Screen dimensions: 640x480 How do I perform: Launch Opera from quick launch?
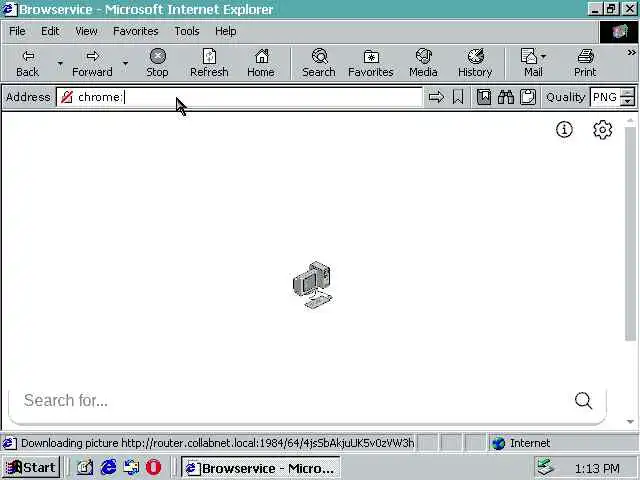click(153, 467)
